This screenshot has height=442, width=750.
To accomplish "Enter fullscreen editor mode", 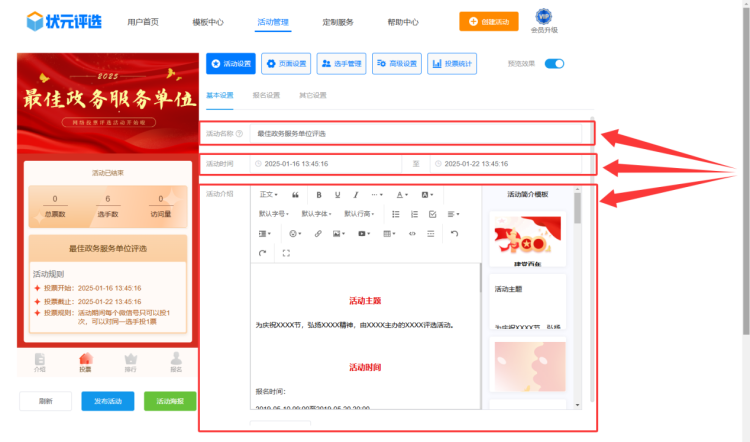I will [286, 253].
